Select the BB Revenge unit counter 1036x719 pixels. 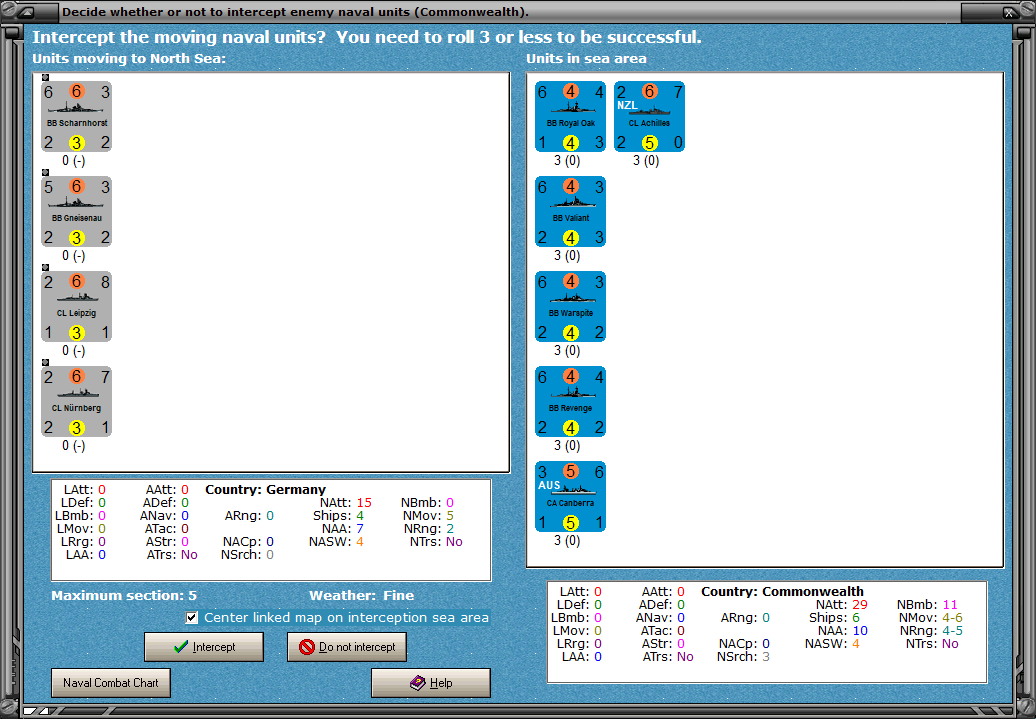pos(570,402)
